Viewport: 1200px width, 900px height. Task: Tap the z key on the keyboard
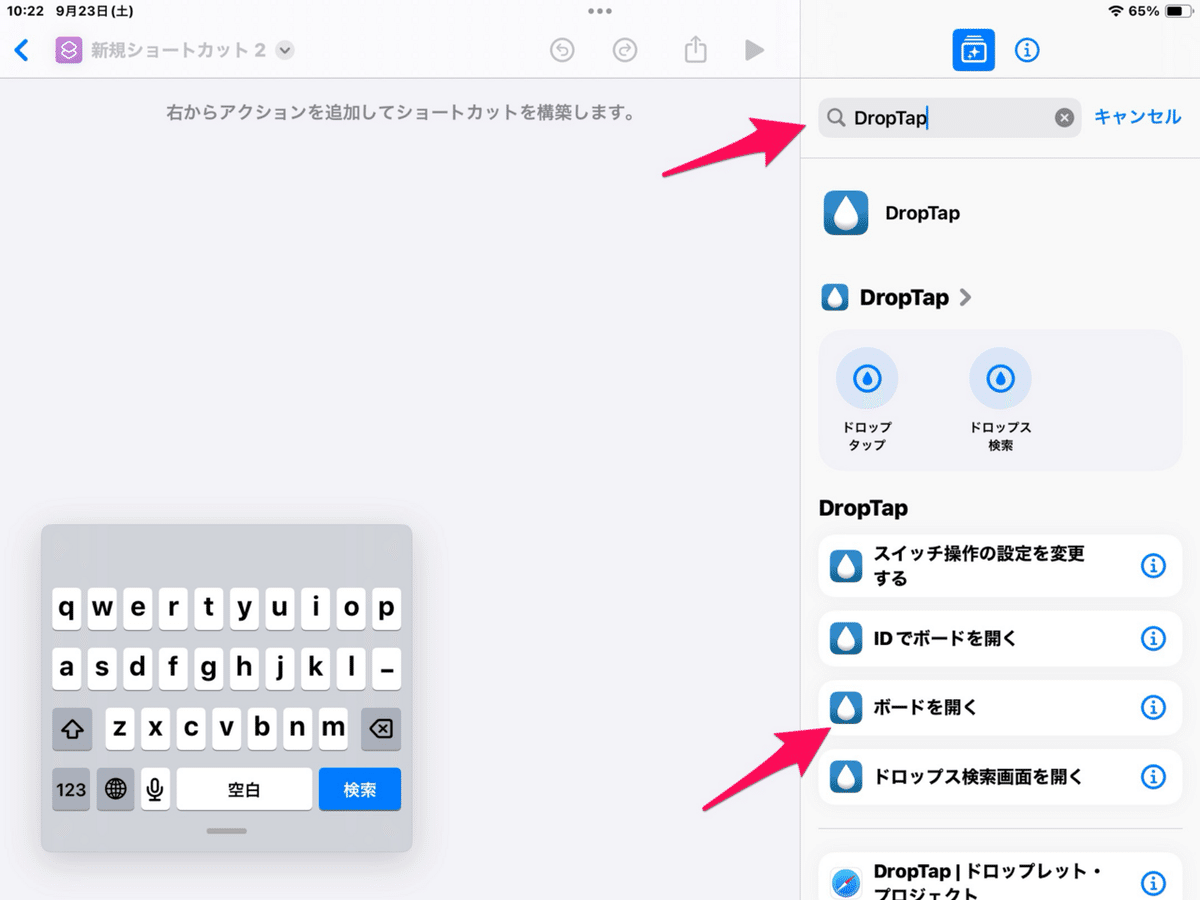(120, 728)
